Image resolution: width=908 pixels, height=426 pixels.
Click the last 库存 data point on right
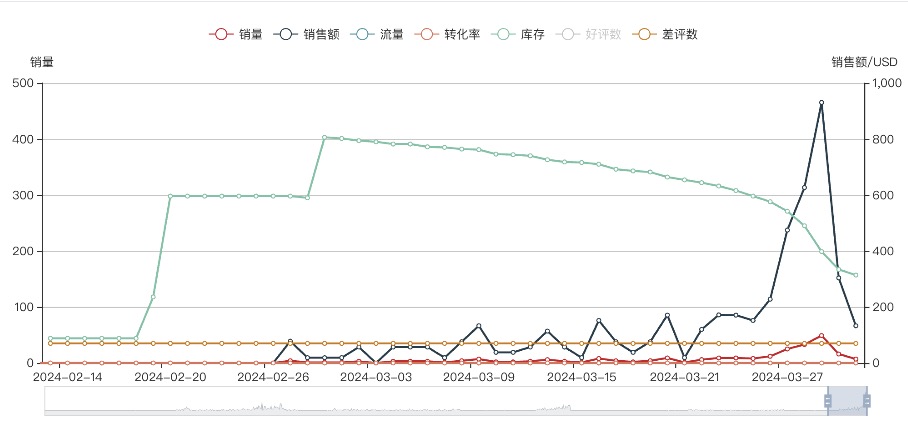point(856,275)
